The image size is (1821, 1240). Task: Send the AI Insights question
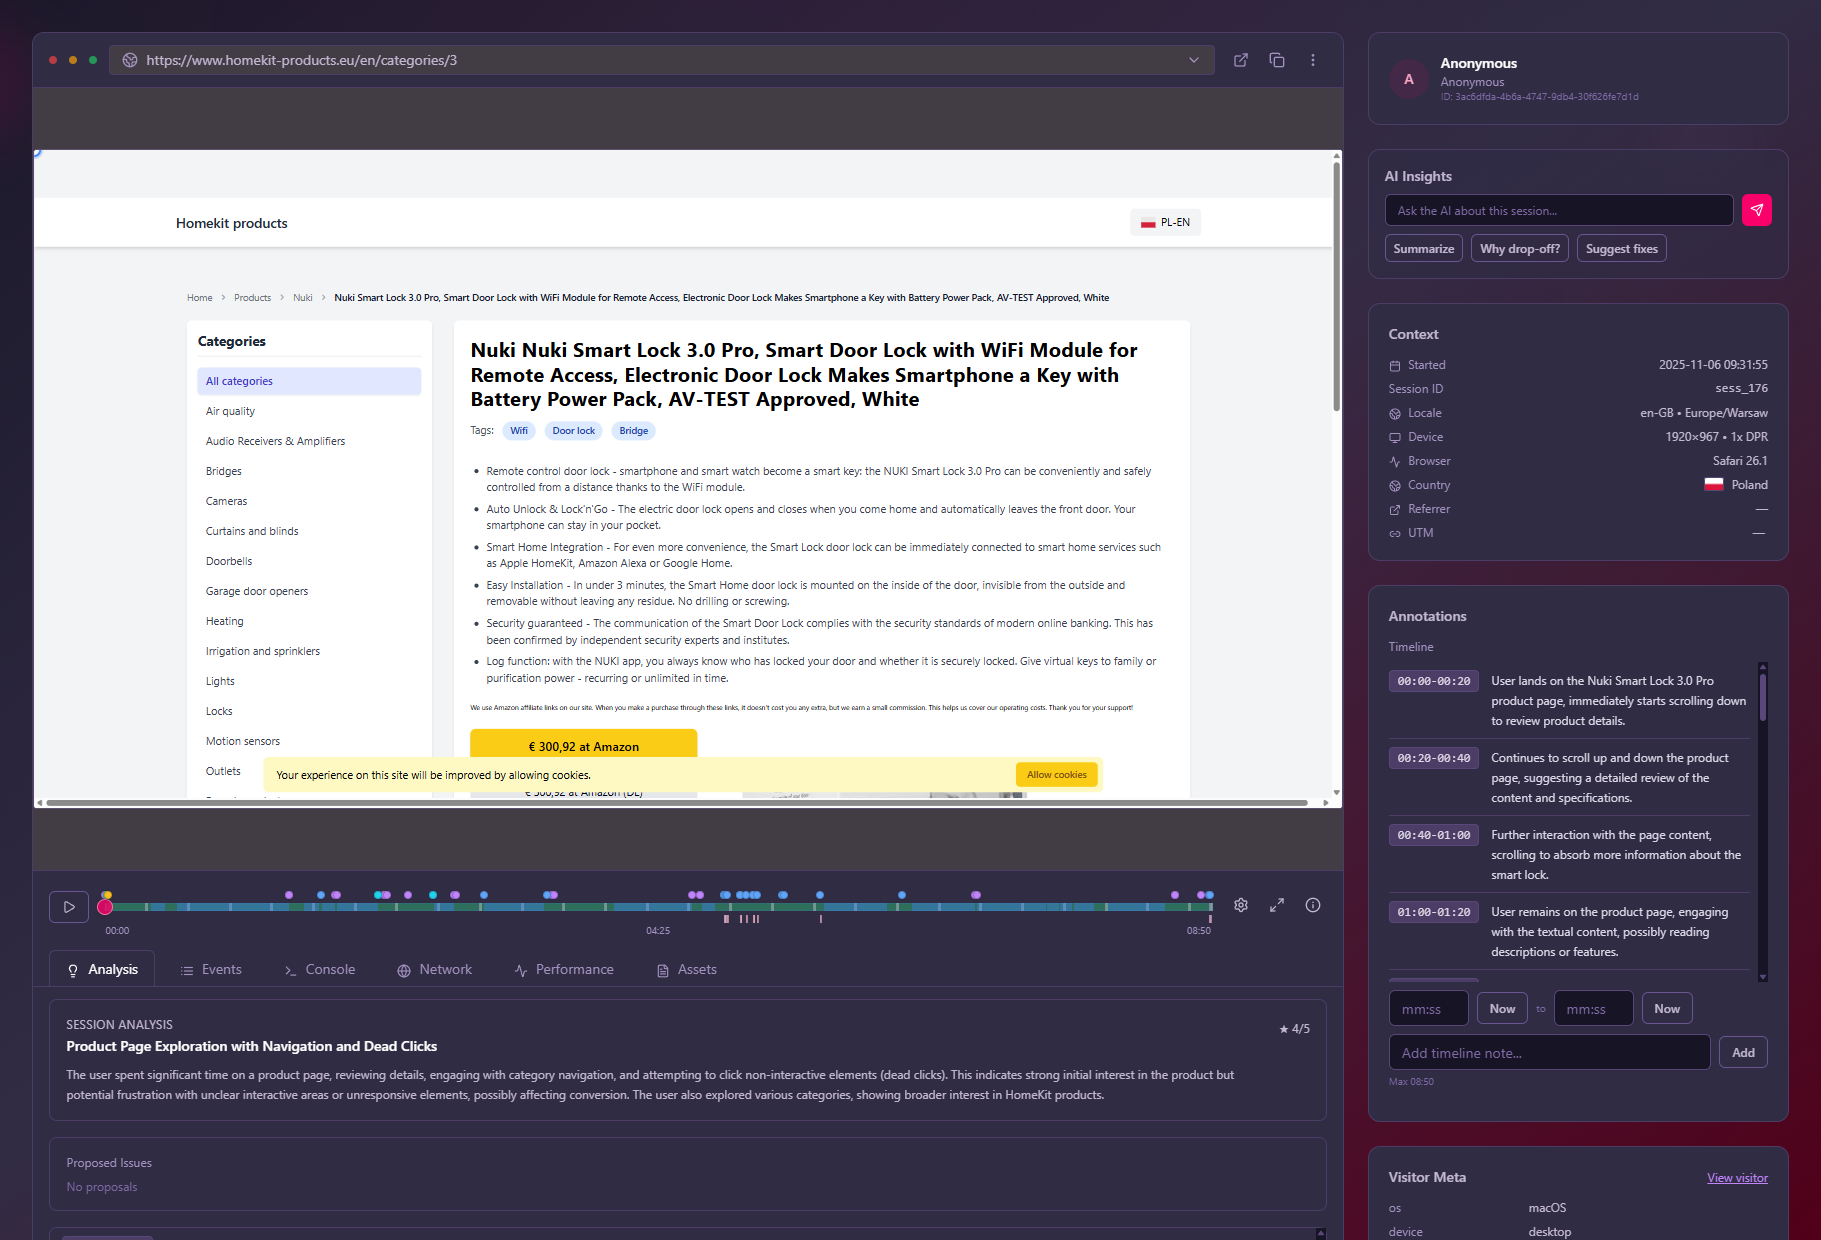[1756, 210]
